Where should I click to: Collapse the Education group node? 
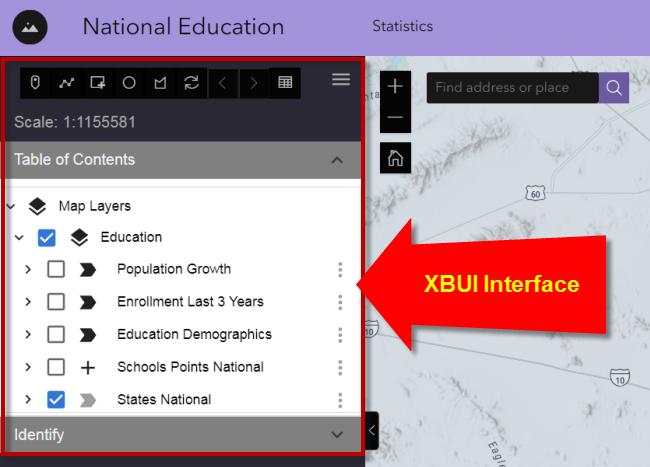19,237
